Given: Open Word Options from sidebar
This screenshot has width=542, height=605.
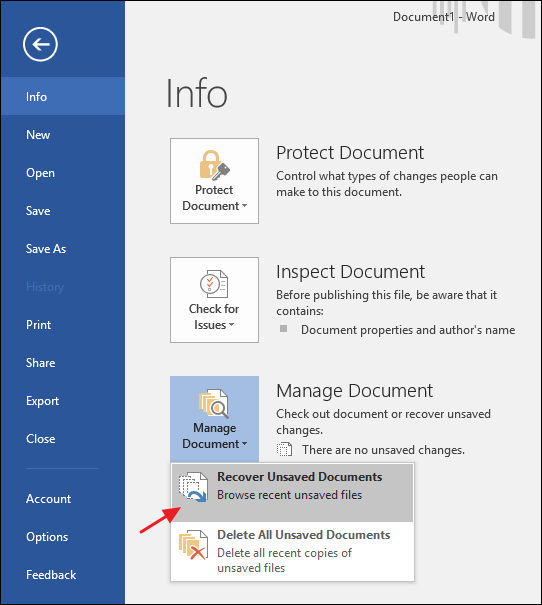Looking at the screenshot, I should (63, 537).
